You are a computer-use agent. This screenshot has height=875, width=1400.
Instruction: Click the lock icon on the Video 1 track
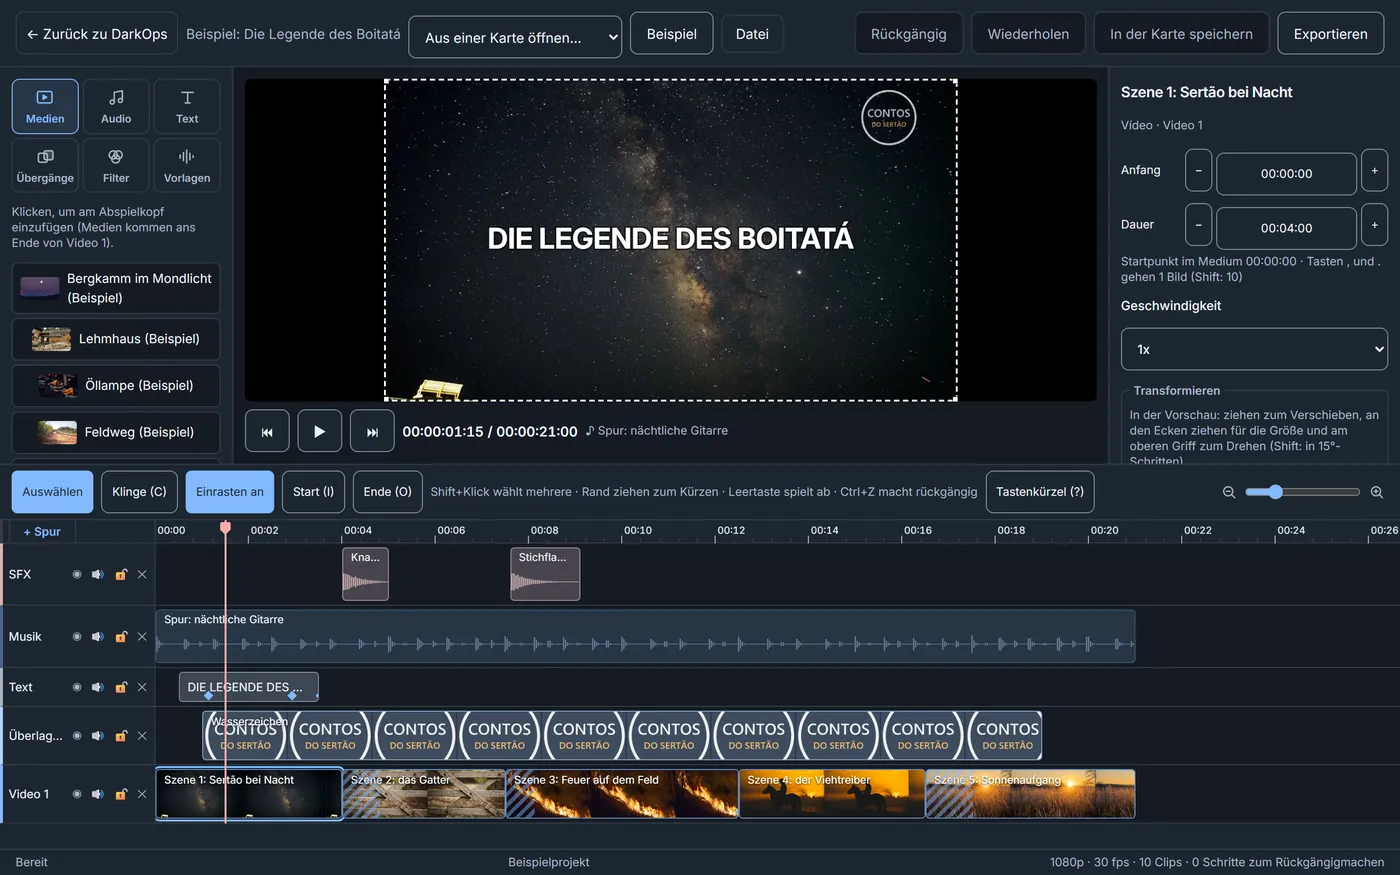121,794
